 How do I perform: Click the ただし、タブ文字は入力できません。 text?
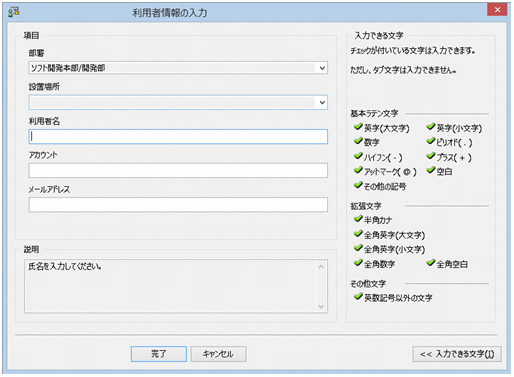(x=403, y=70)
